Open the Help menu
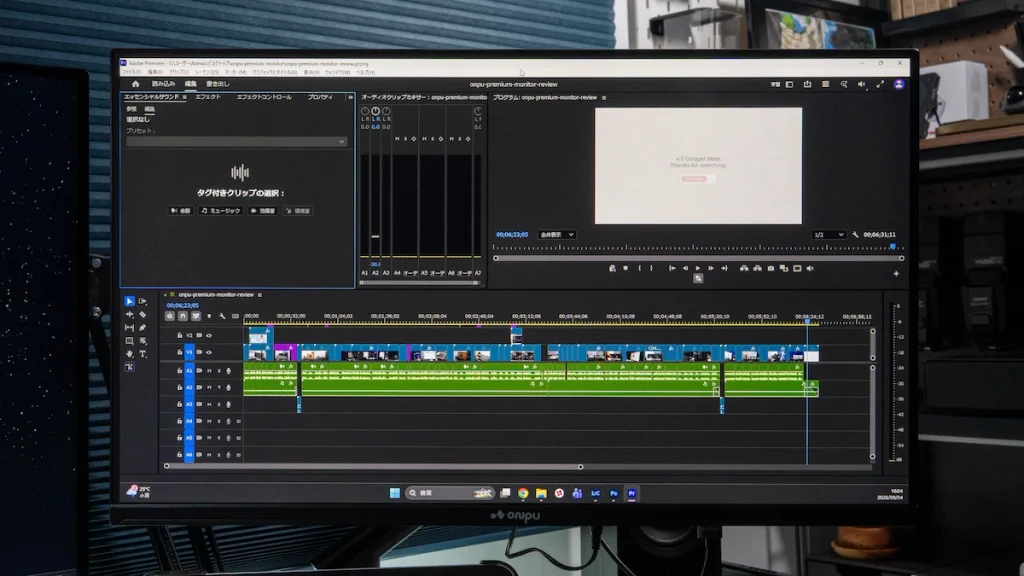The image size is (1024, 576). pyautogui.click(x=365, y=72)
